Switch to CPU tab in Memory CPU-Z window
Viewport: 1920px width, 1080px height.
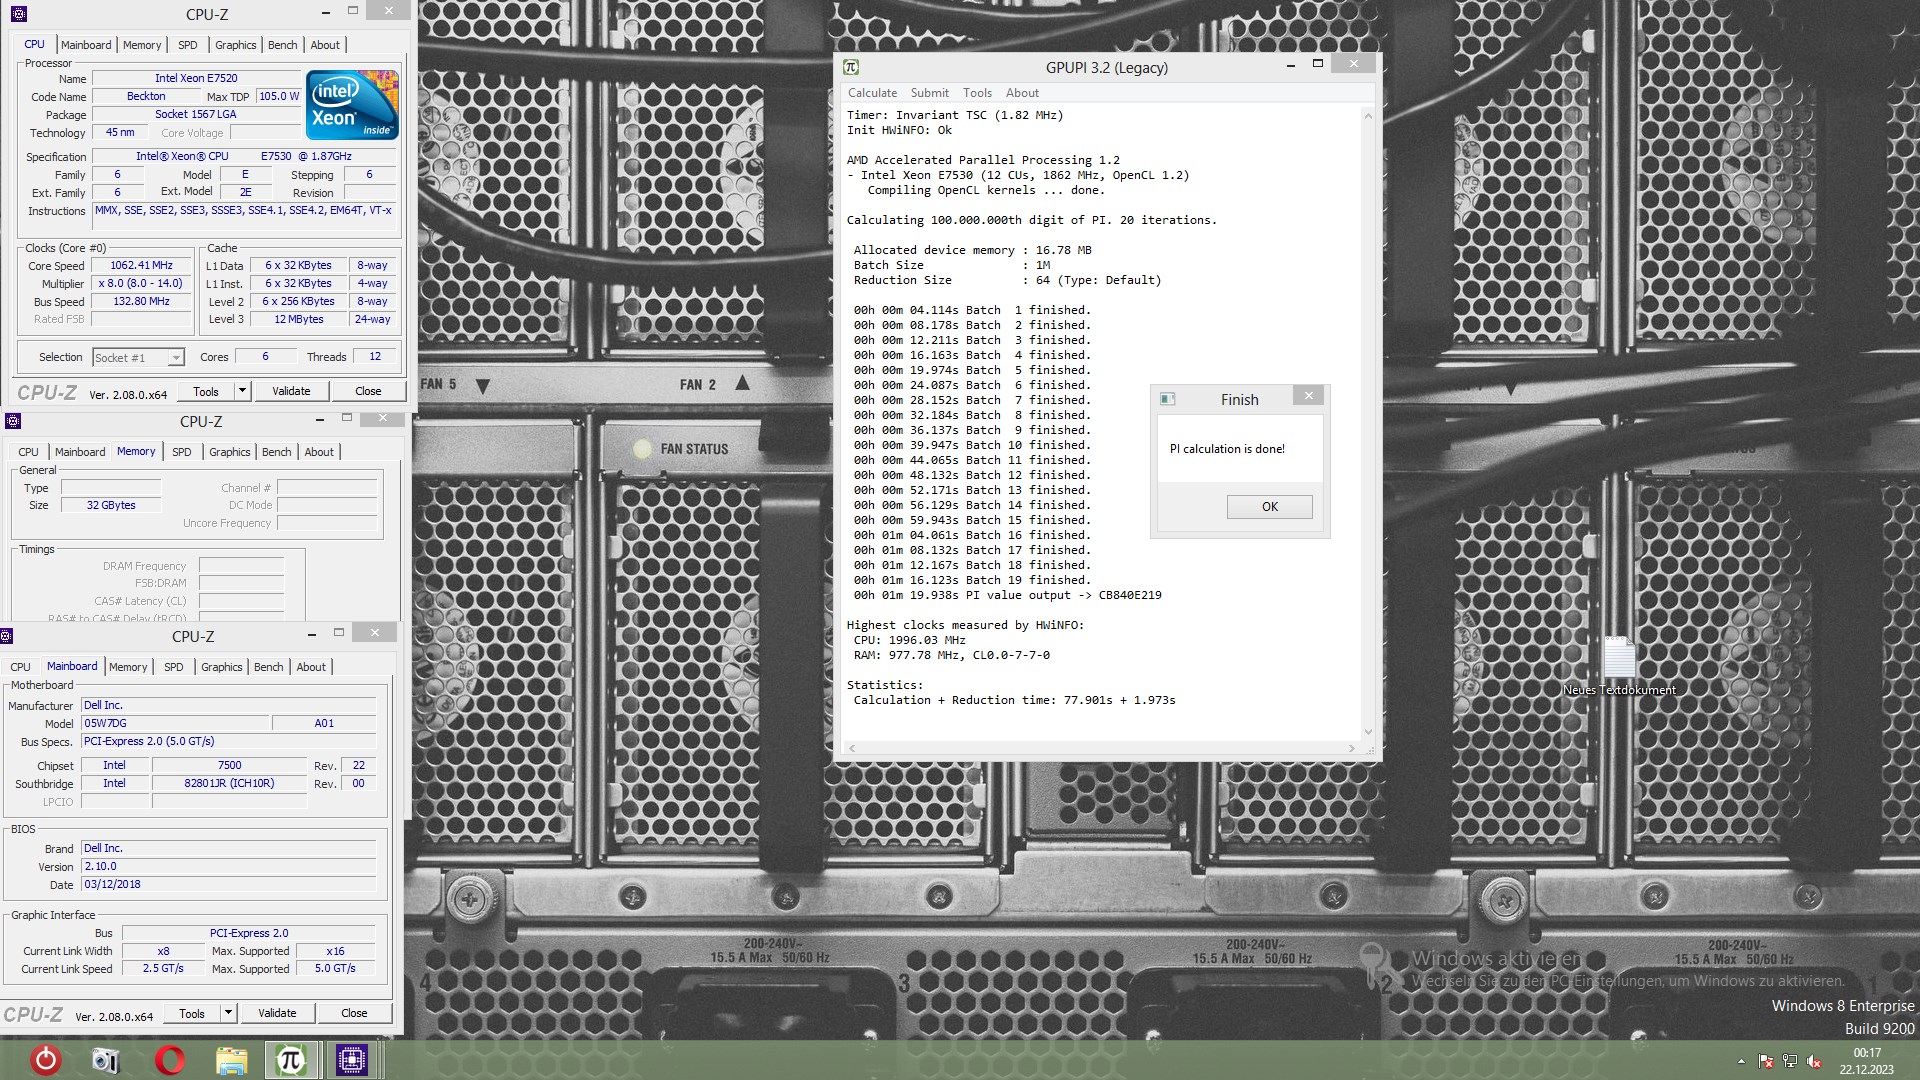tap(29, 452)
